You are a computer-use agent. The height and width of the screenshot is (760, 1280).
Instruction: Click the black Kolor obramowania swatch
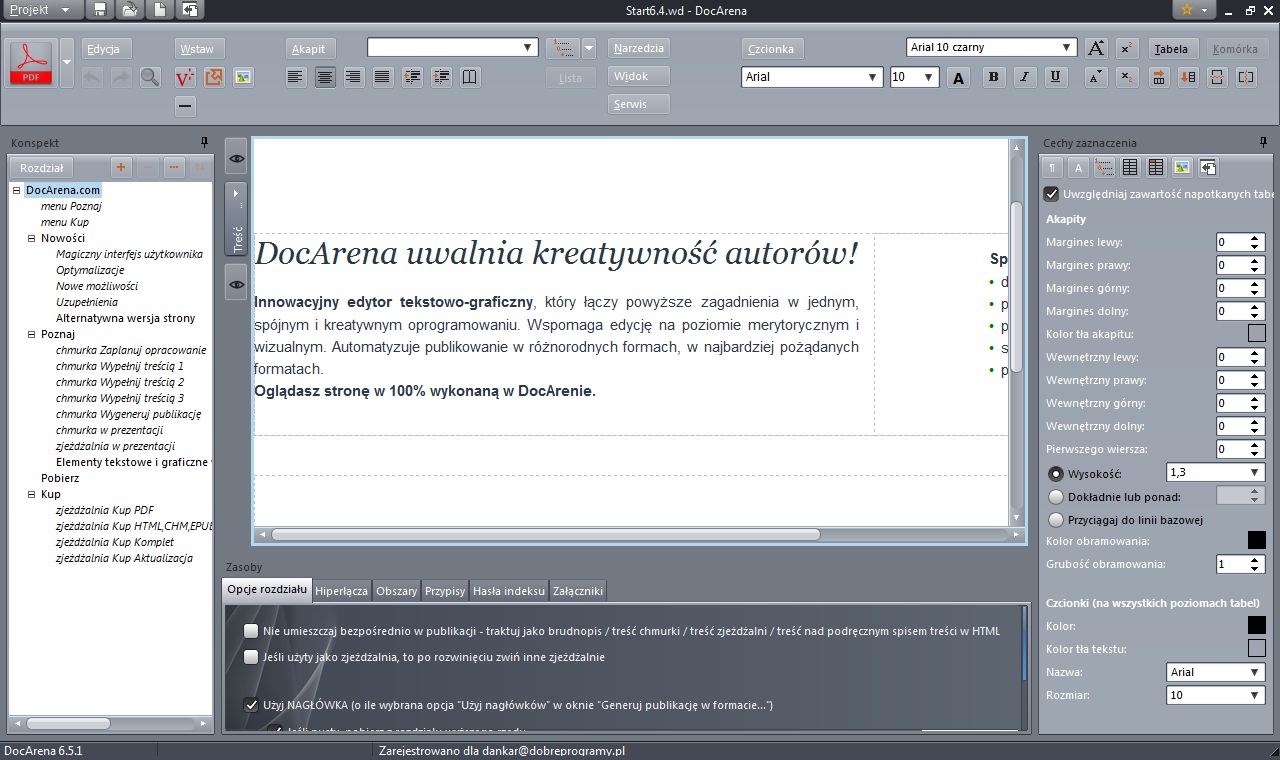(x=1257, y=541)
